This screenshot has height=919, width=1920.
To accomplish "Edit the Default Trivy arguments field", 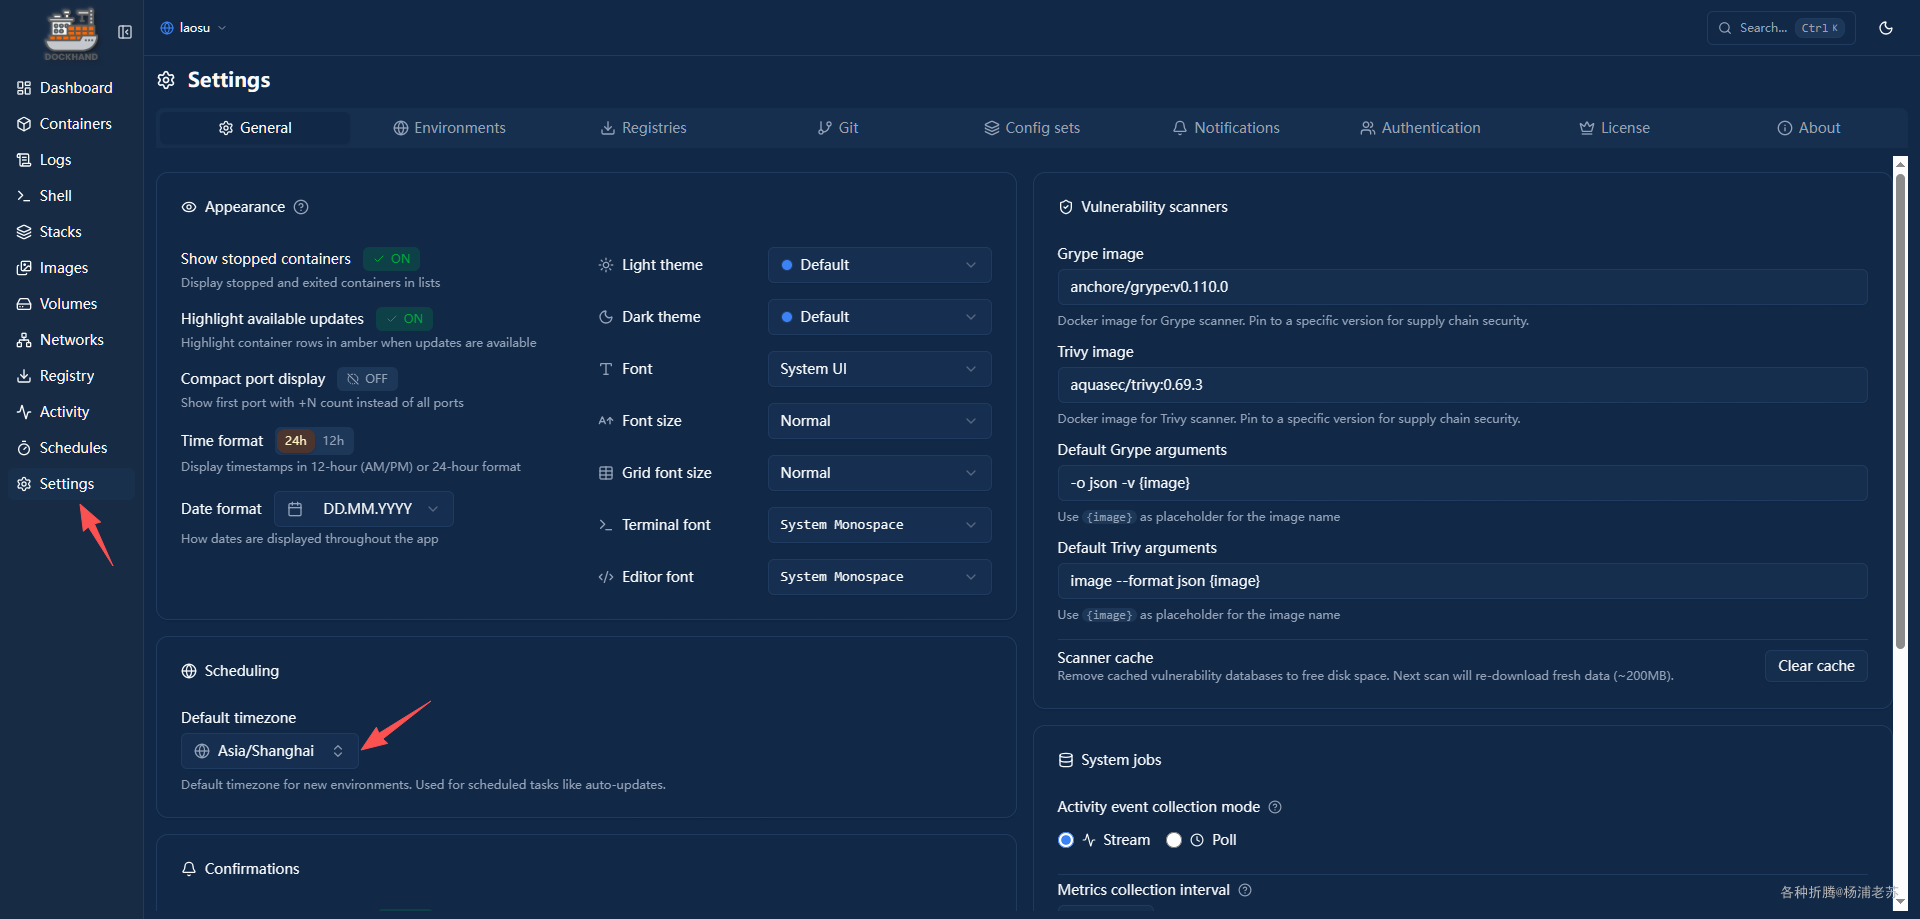I will point(1462,581).
